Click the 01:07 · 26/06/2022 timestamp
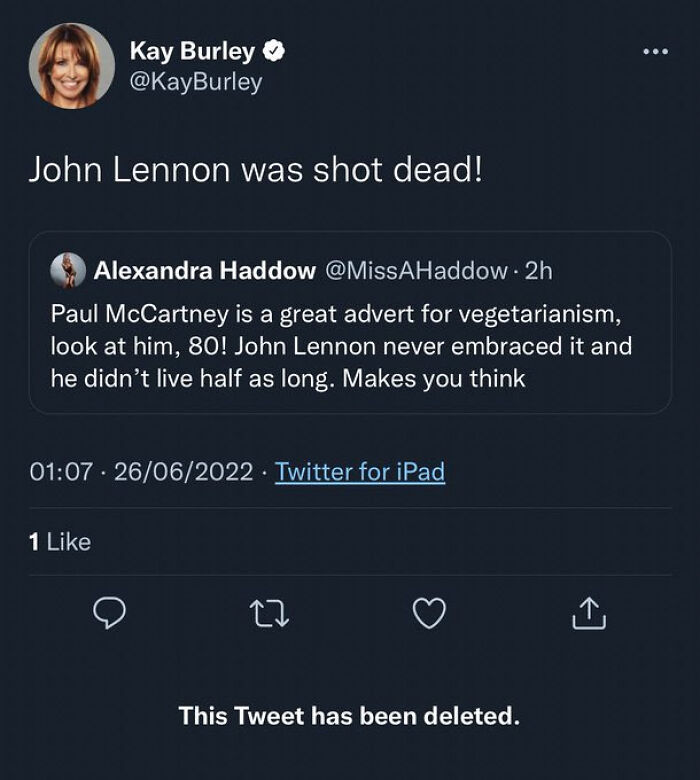 click(x=140, y=471)
